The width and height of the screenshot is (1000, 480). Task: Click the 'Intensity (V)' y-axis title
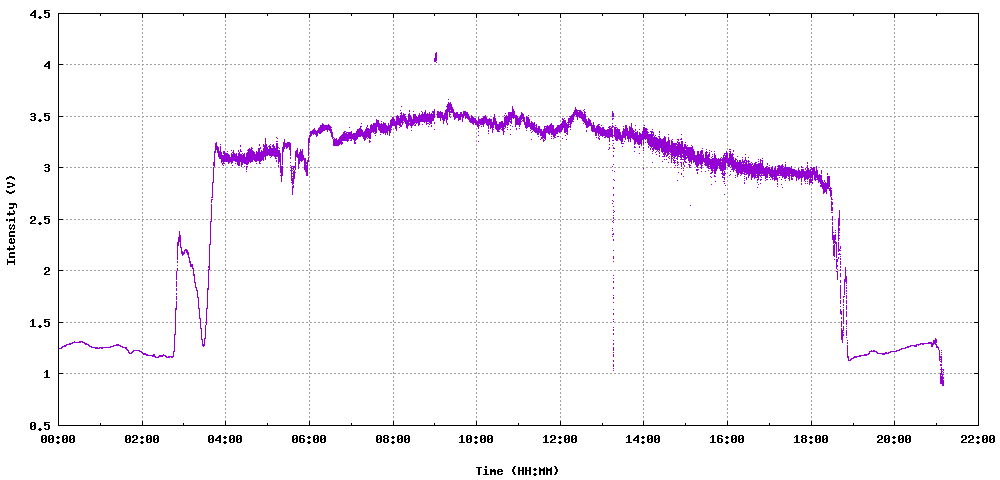click(11, 222)
